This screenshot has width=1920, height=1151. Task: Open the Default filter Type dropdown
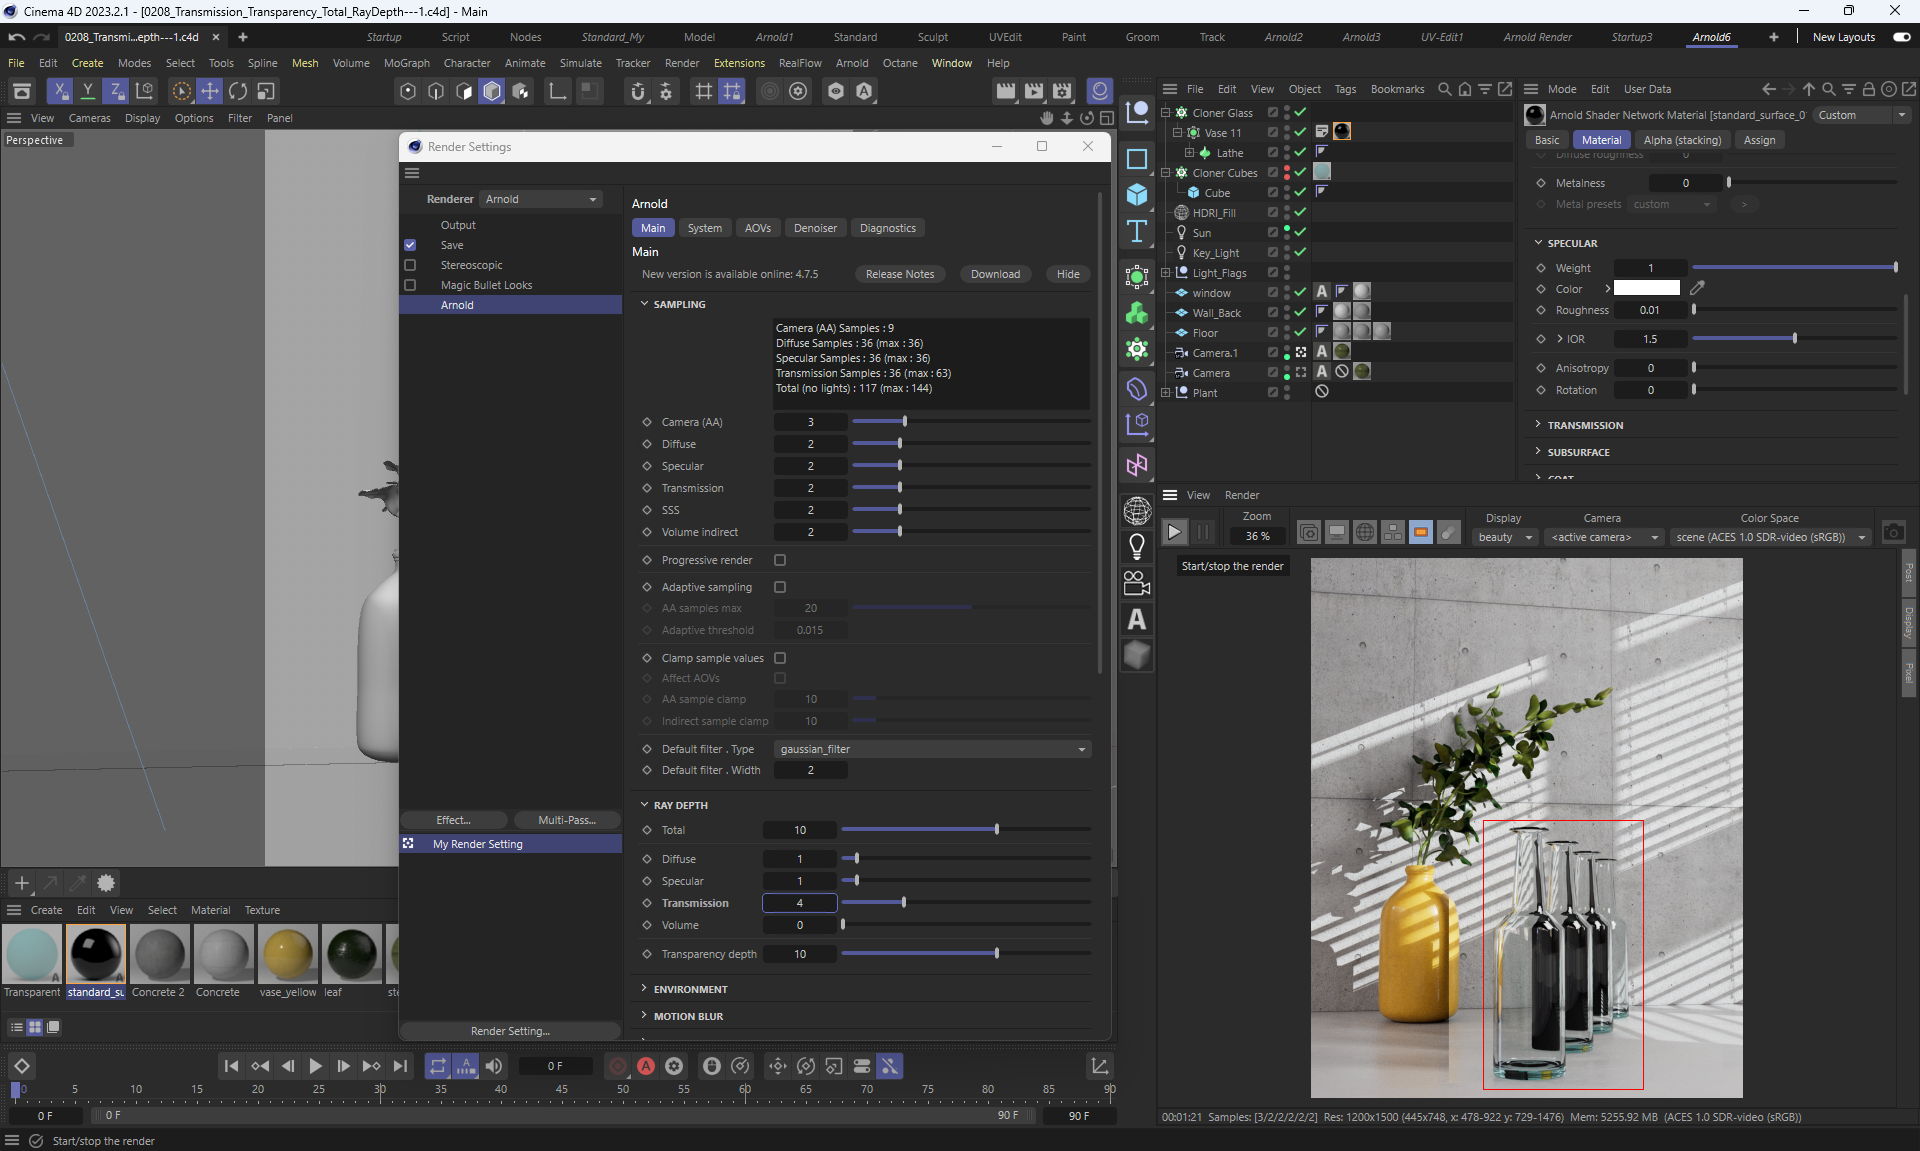point(932,749)
